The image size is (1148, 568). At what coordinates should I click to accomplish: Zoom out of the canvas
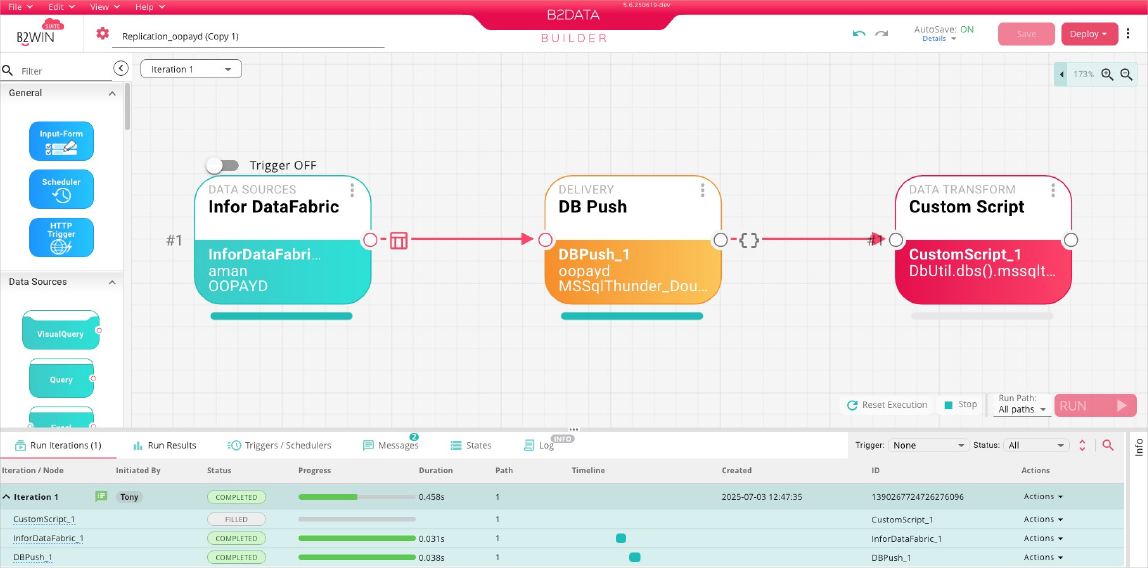coord(1126,75)
